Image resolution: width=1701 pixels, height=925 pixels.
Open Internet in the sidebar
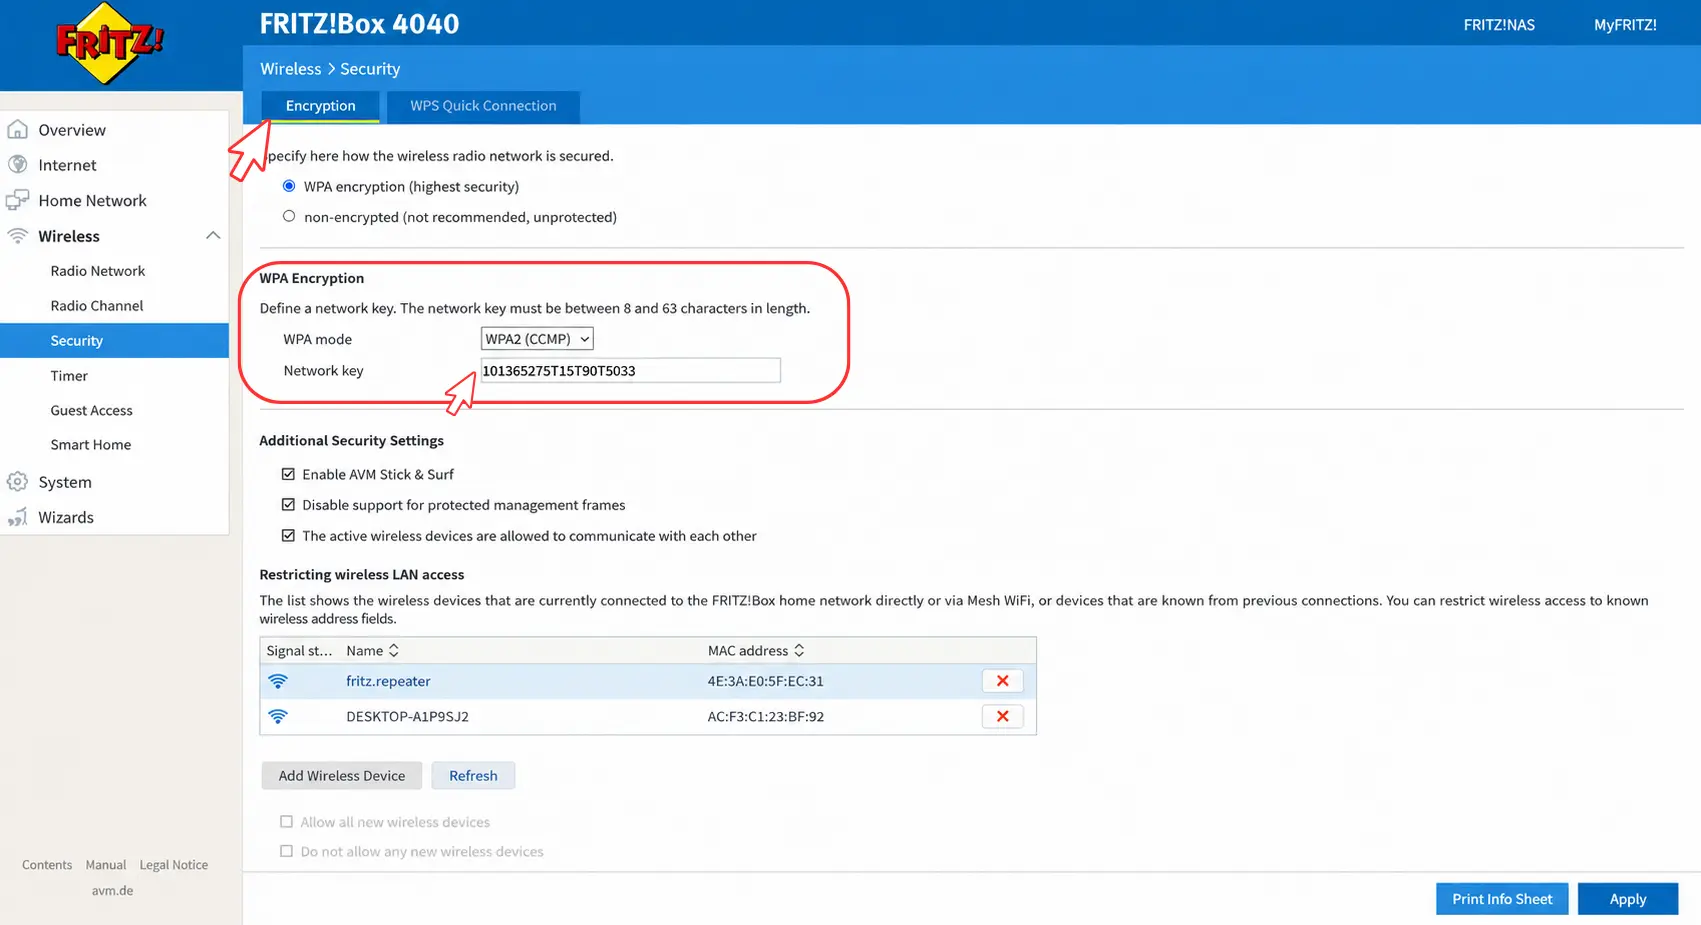pos(67,165)
